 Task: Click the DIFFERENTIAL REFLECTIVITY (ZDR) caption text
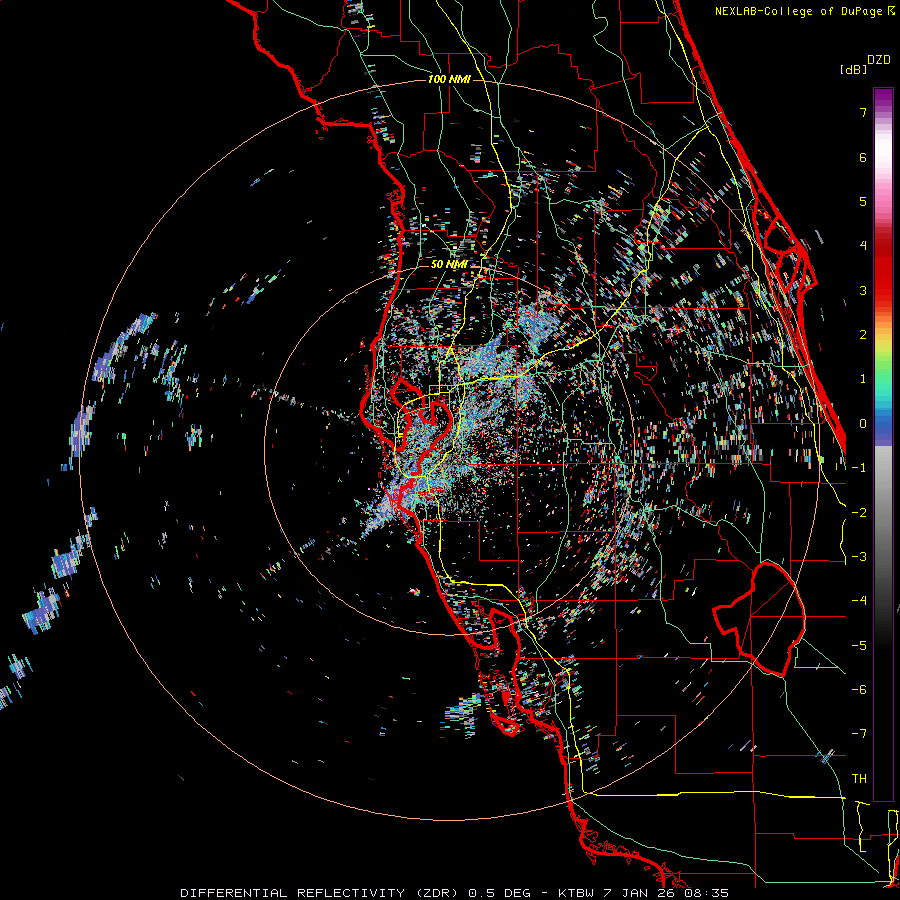320,893
